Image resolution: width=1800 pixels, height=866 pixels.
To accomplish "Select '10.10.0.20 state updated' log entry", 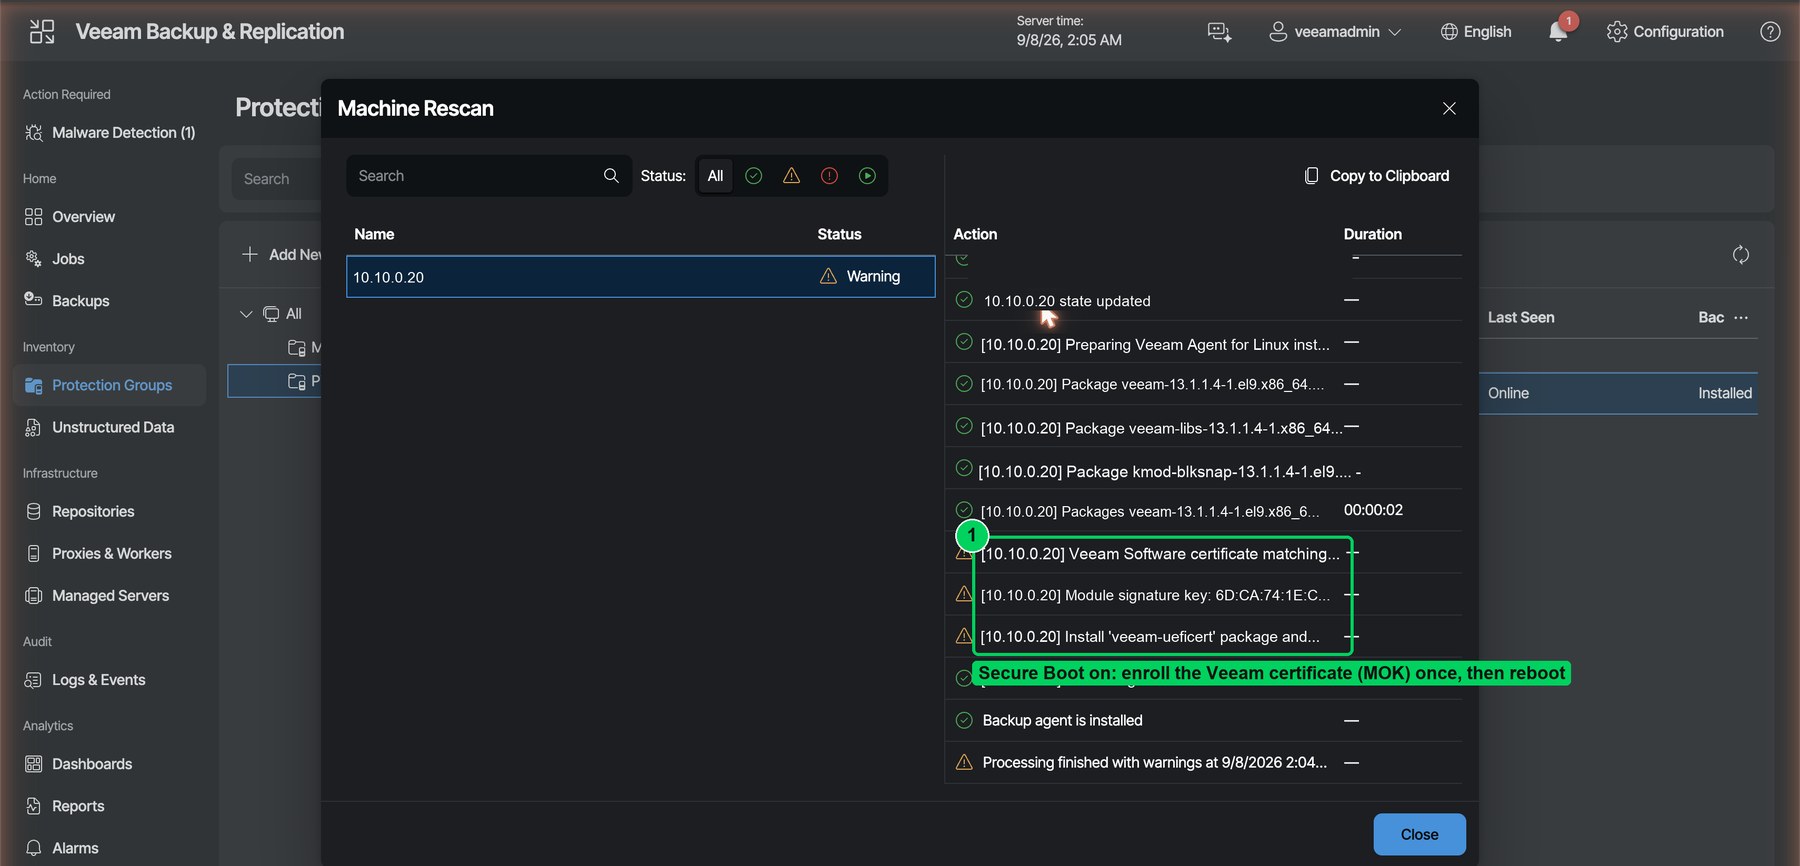I will coord(1204,300).
